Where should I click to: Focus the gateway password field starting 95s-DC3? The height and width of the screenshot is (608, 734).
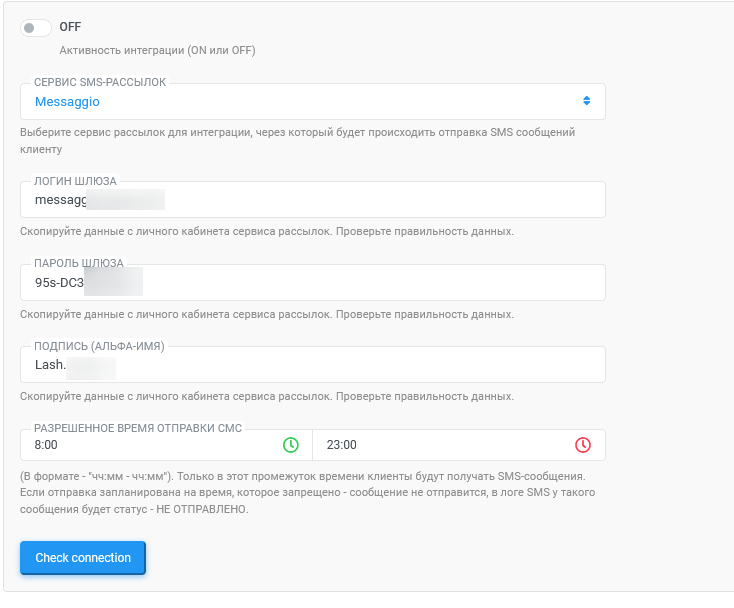[x=313, y=283]
